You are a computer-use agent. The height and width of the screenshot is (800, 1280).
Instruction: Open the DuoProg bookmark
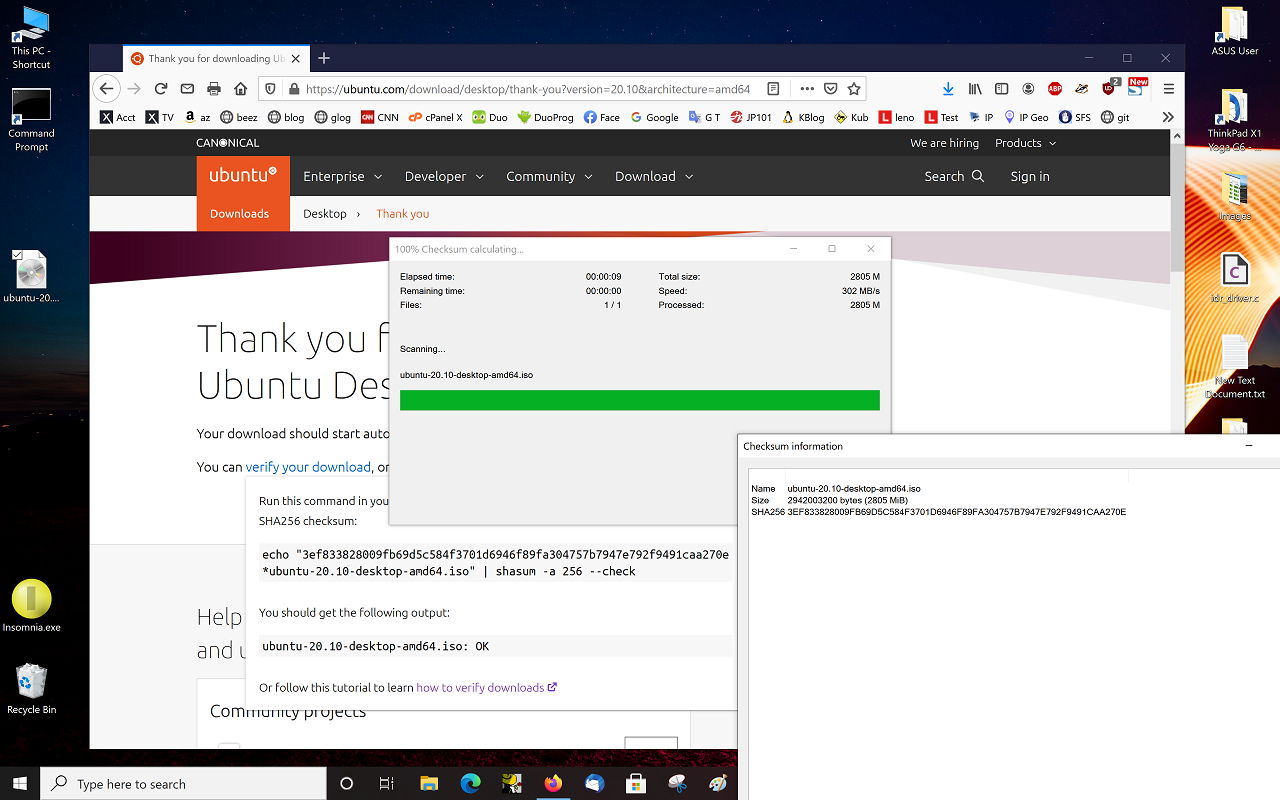[545, 117]
